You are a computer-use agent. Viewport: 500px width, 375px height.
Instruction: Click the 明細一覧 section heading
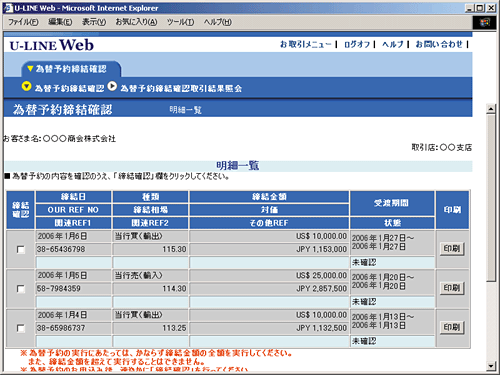pos(238,166)
